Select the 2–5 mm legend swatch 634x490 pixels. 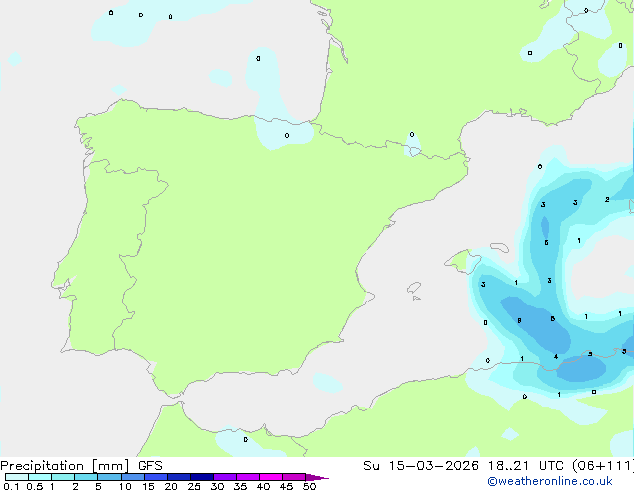coord(86,477)
